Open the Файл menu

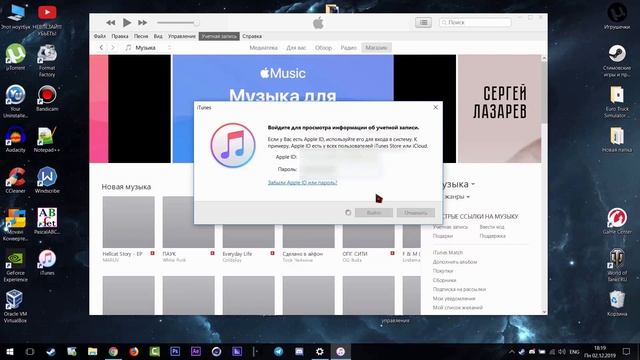tap(100, 36)
